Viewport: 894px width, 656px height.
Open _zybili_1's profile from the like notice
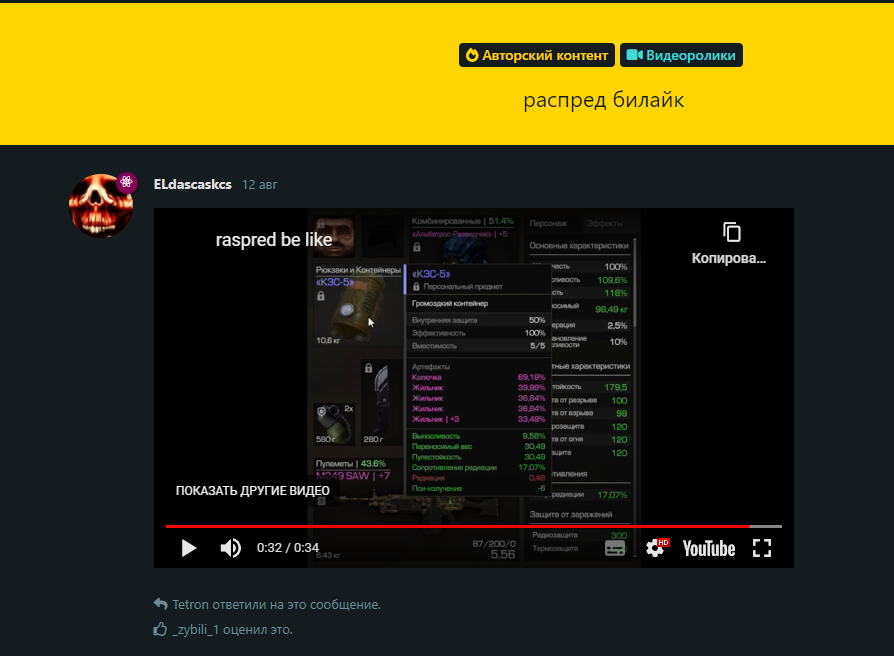[x=196, y=630]
